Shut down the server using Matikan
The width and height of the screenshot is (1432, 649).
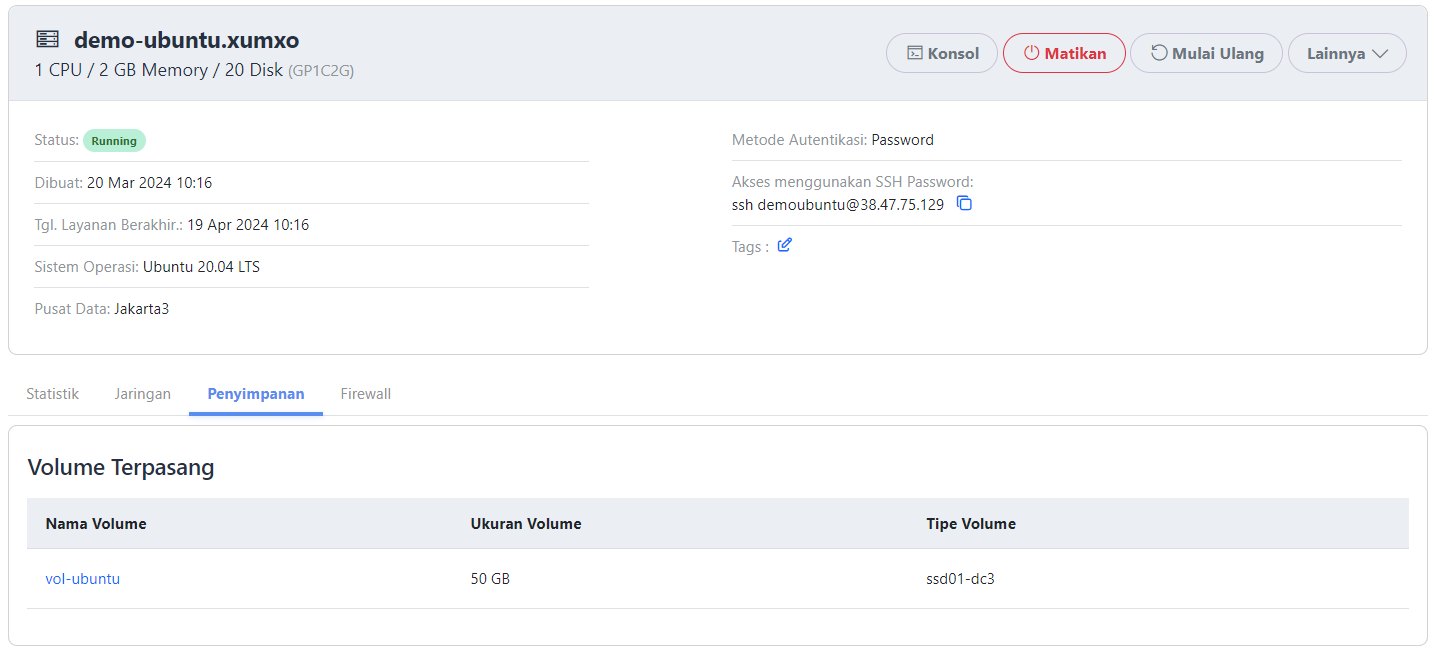pos(1064,52)
